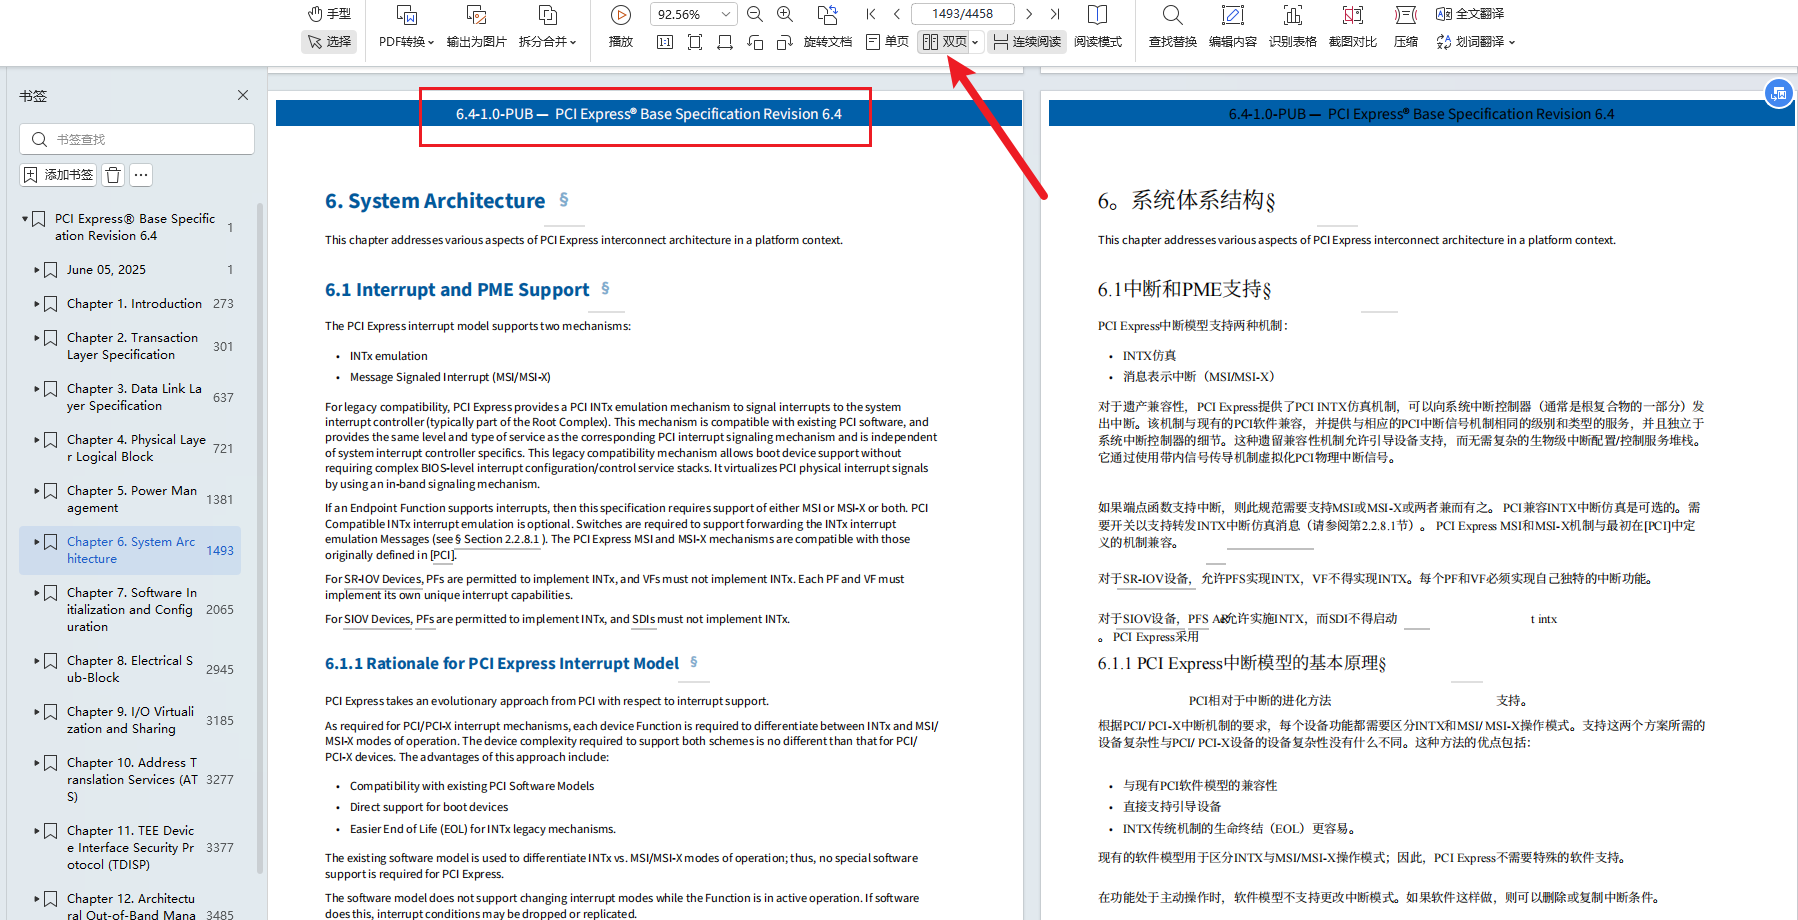Screen dimensions: 1798x920
Task: Open Chapter 7. Software Initialization bookmark
Action: coord(132,609)
